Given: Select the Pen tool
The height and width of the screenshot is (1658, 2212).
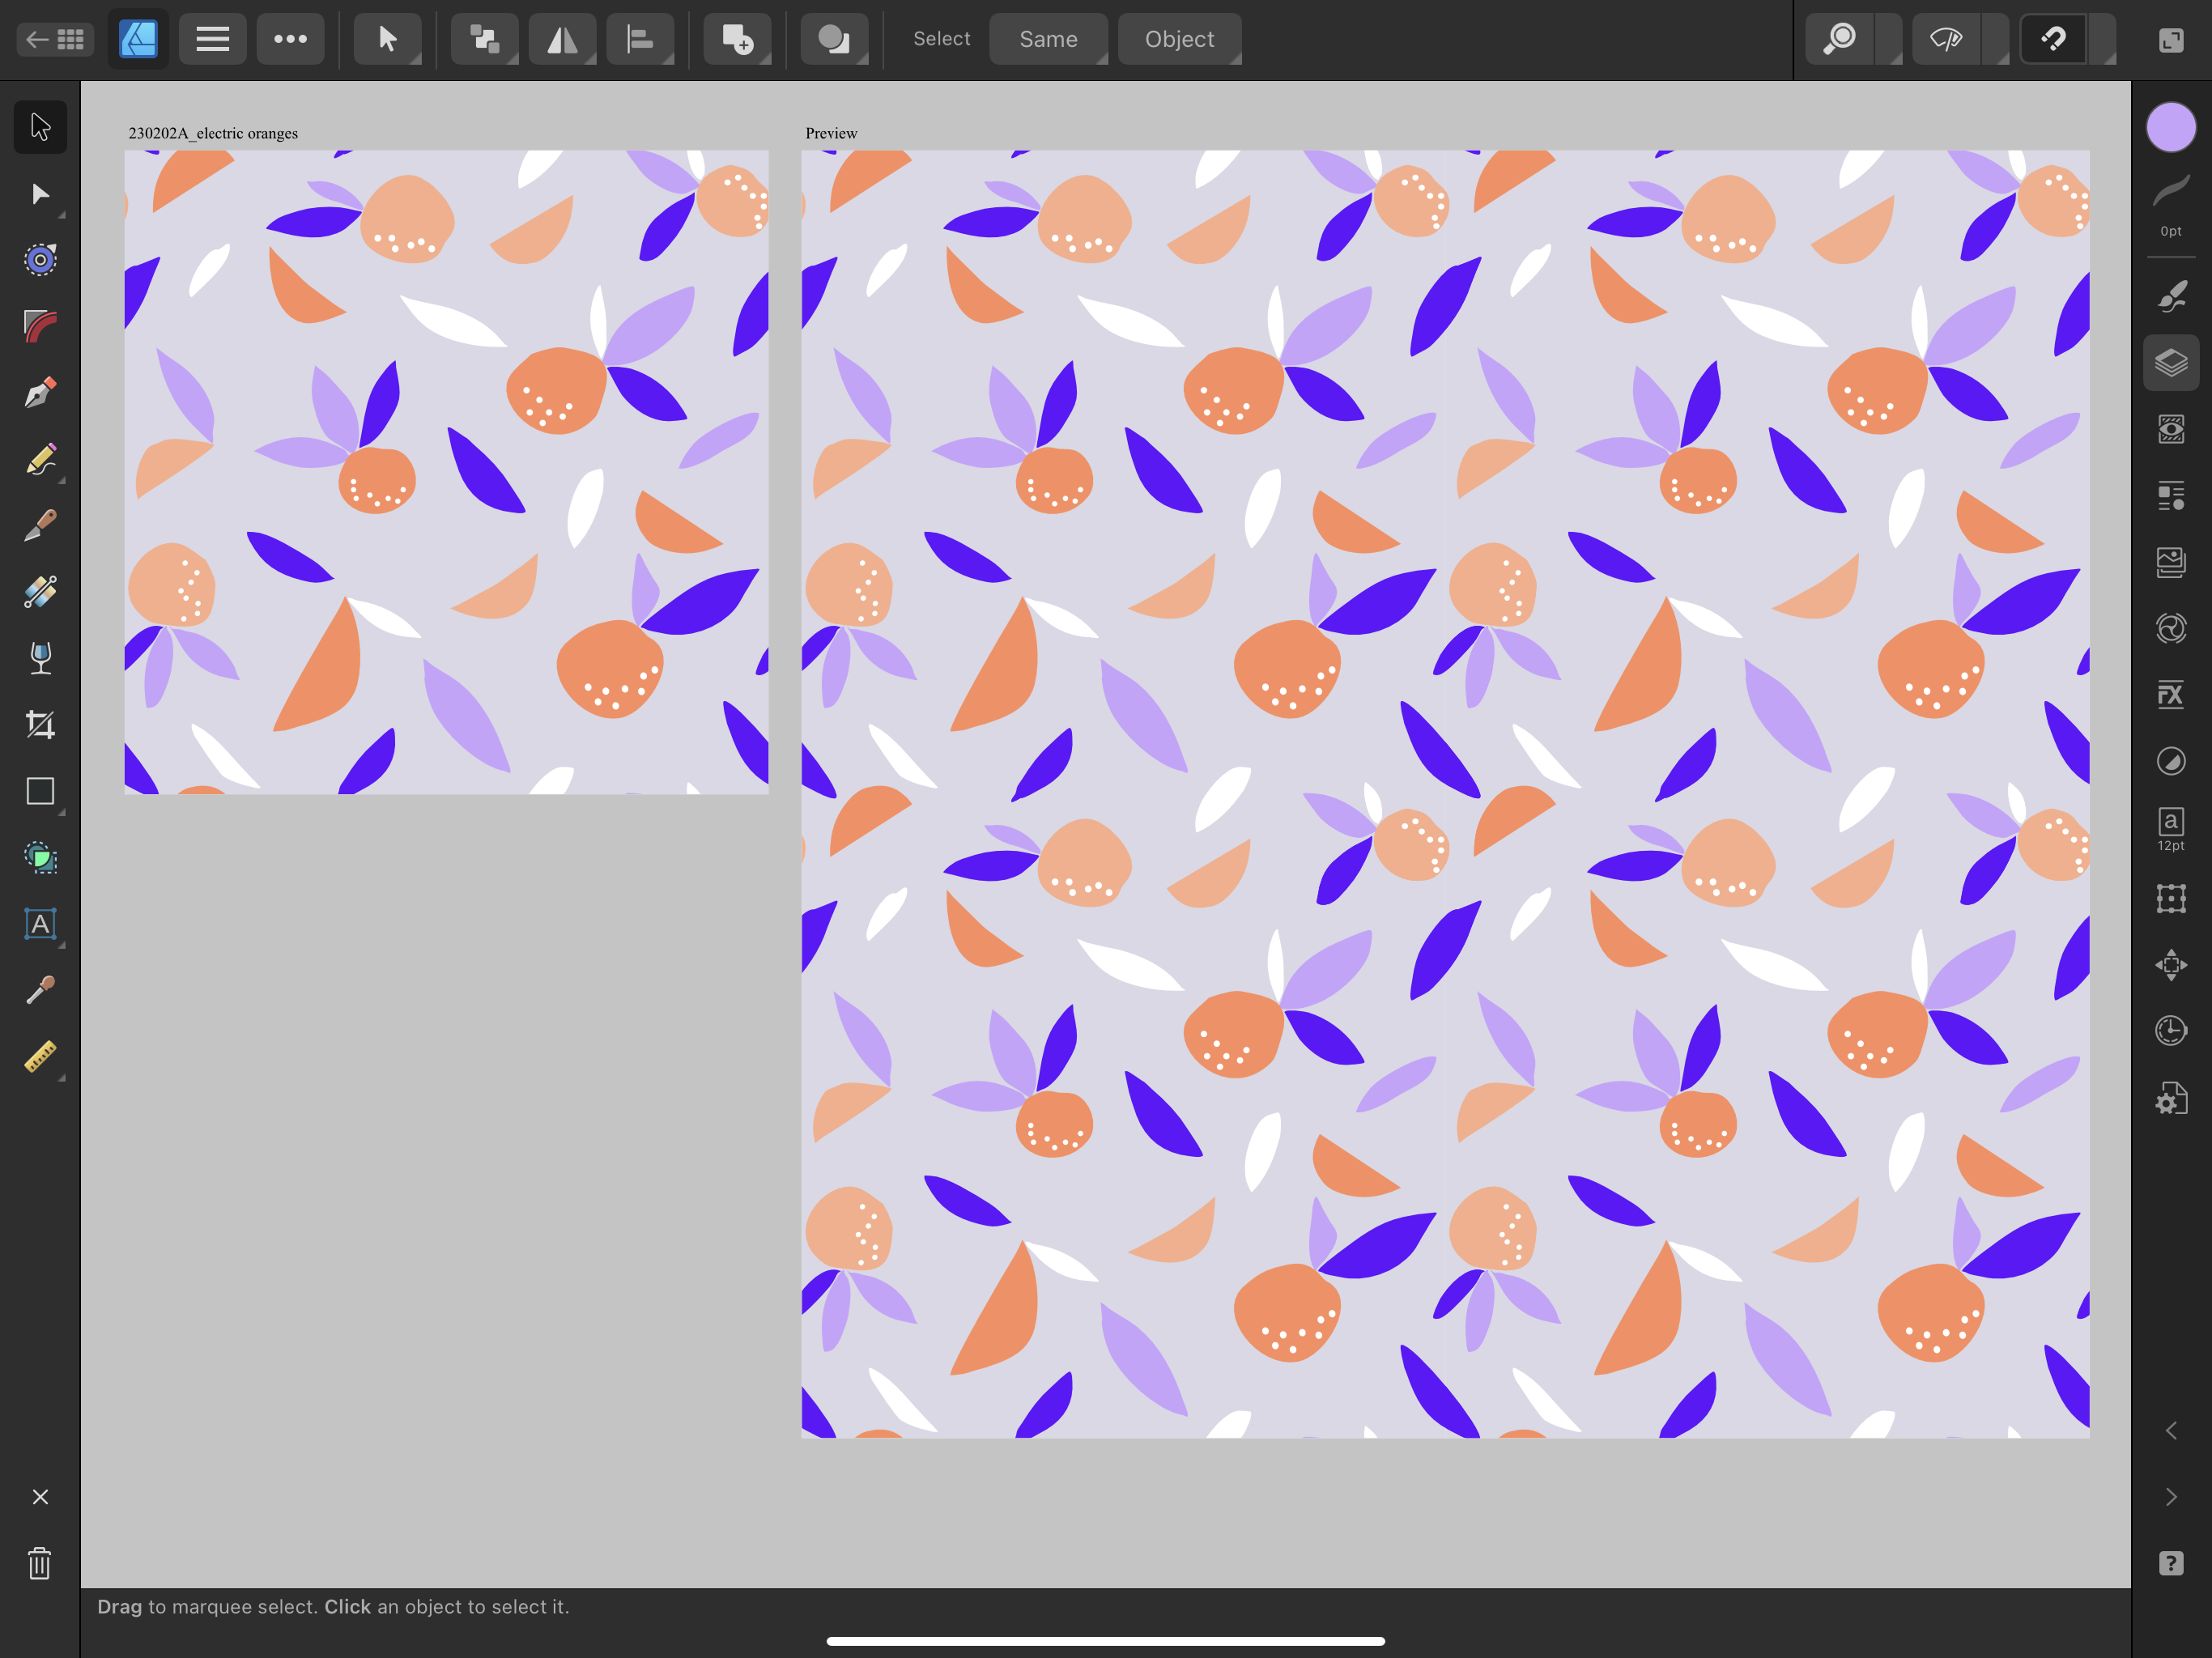Looking at the screenshot, I should point(40,393).
